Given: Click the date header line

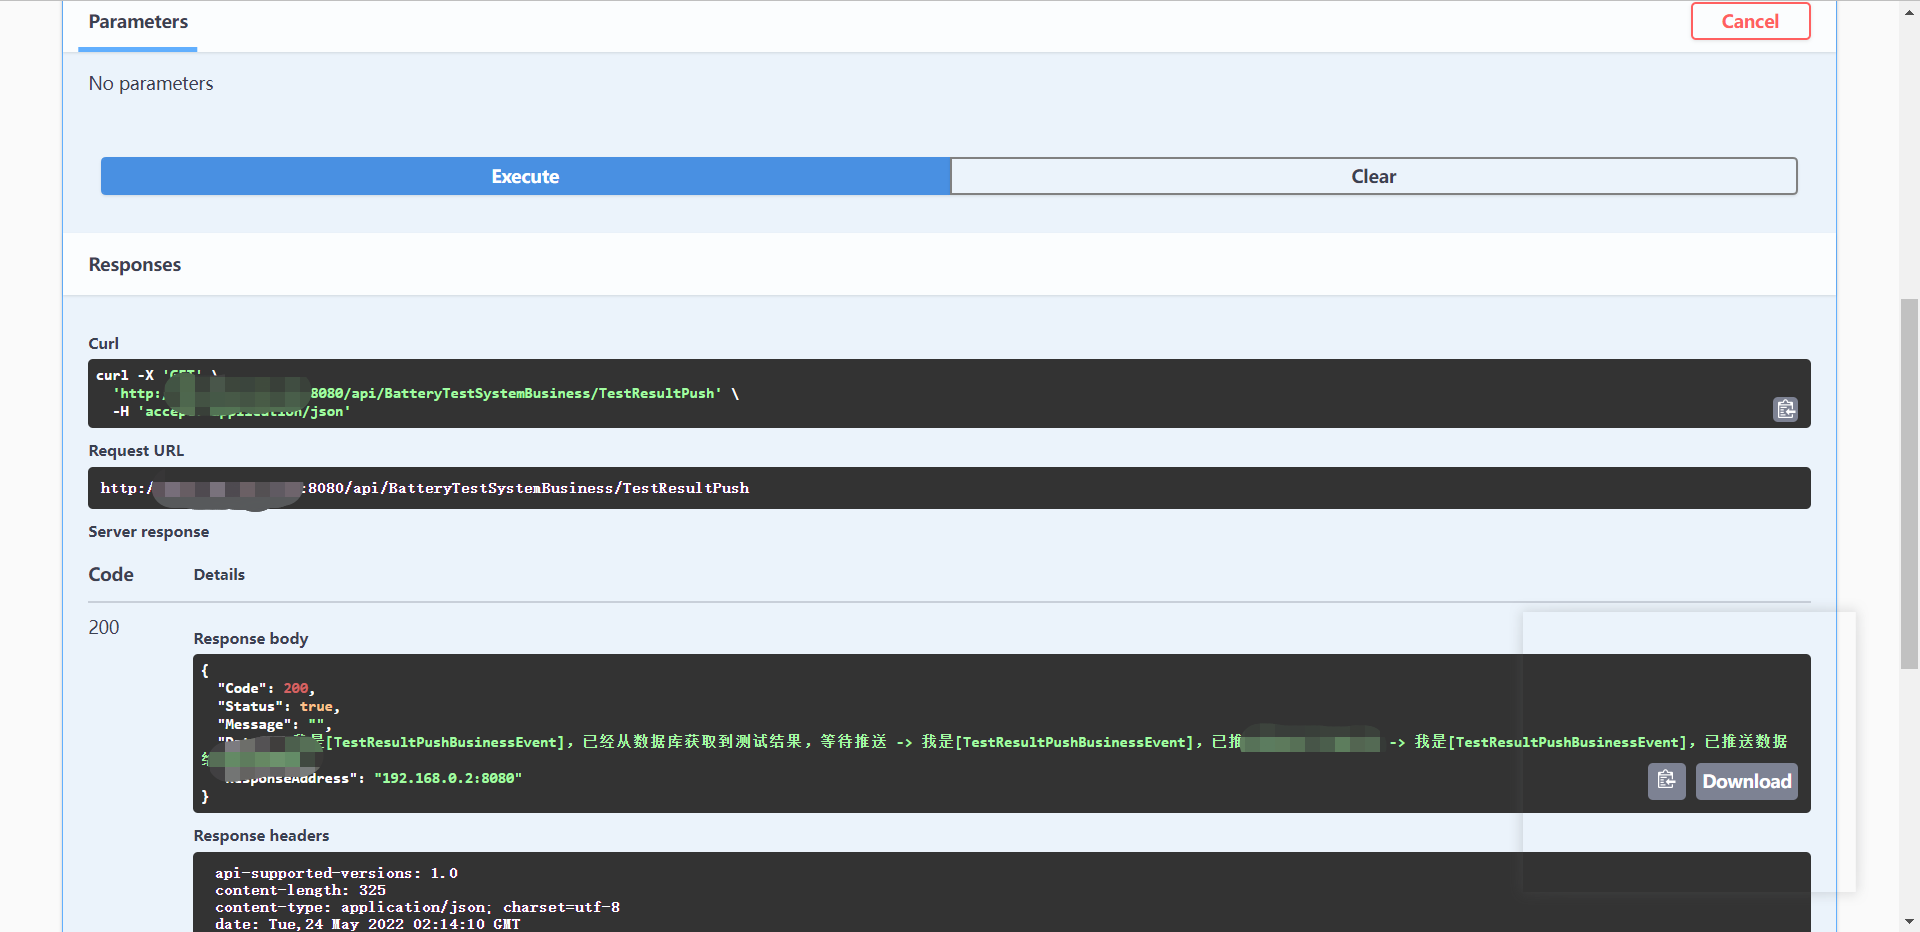Looking at the screenshot, I should click(367, 924).
